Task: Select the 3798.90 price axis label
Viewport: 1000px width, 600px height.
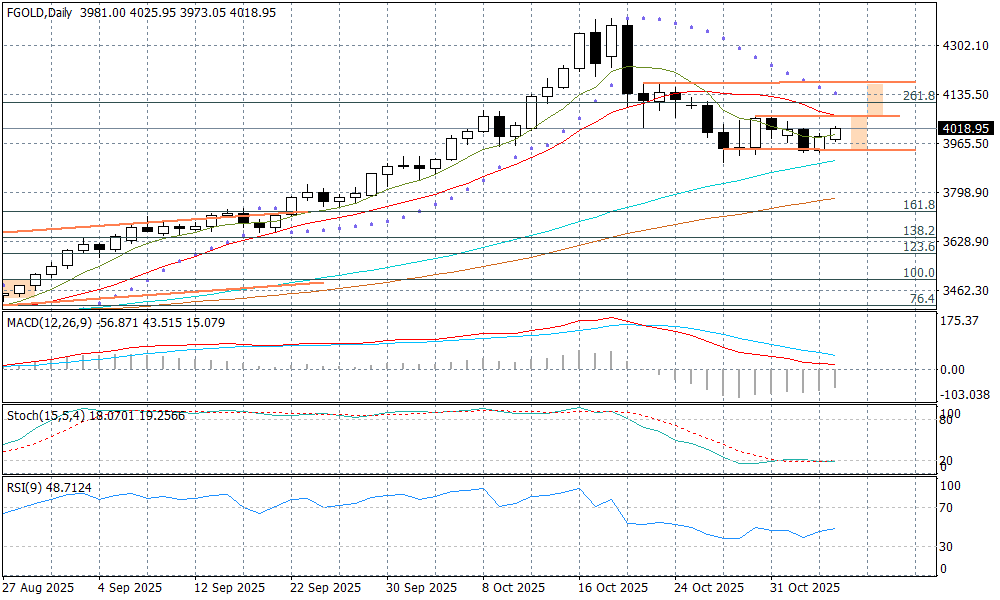Action: click(x=966, y=193)
